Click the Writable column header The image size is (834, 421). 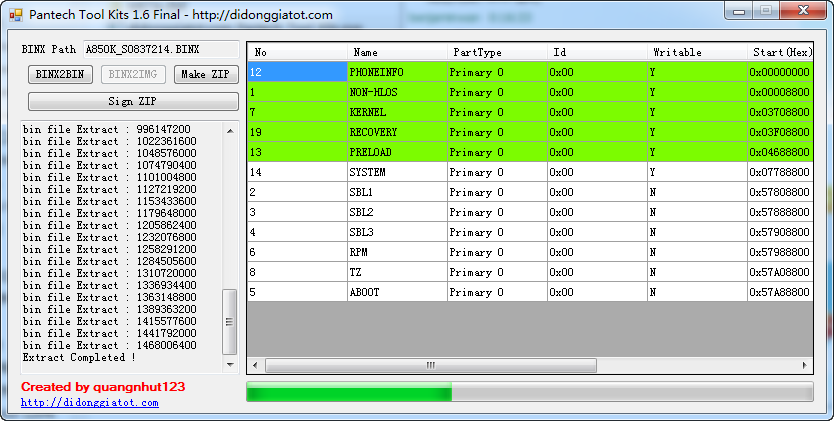pyautogui.click(x=696, y=52)
